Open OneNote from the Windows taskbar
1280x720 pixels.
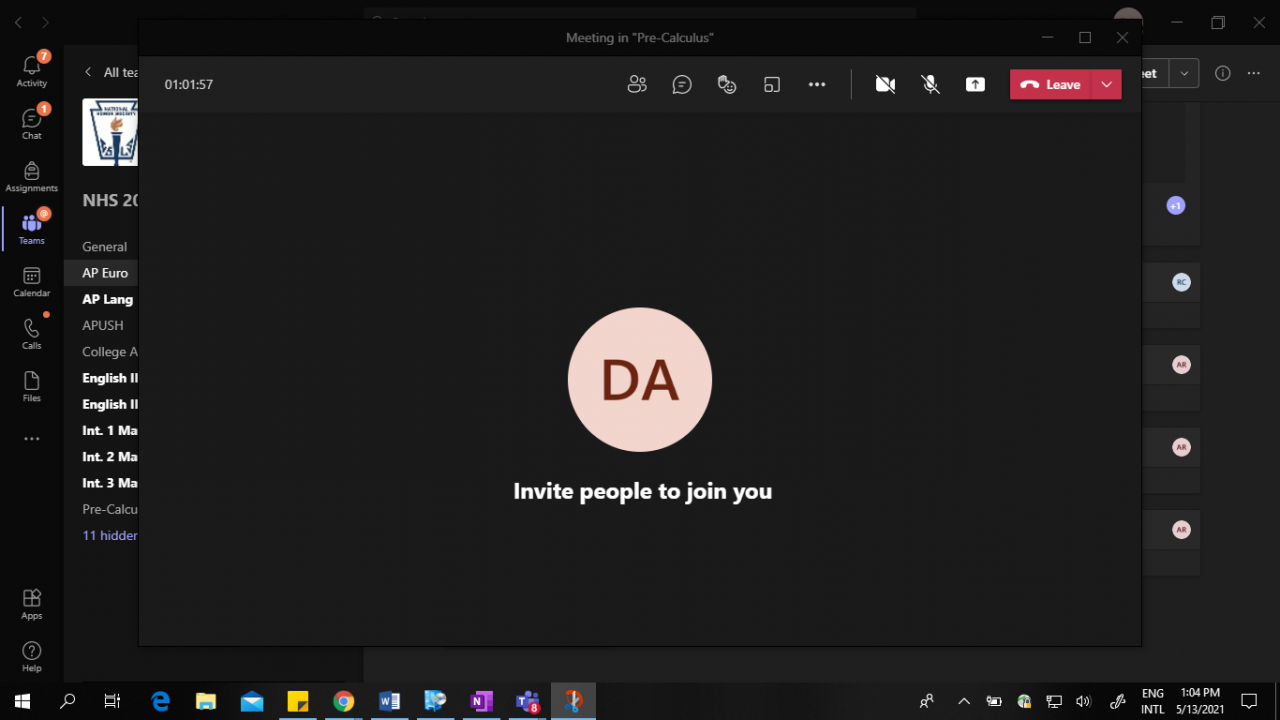point(481,701)
